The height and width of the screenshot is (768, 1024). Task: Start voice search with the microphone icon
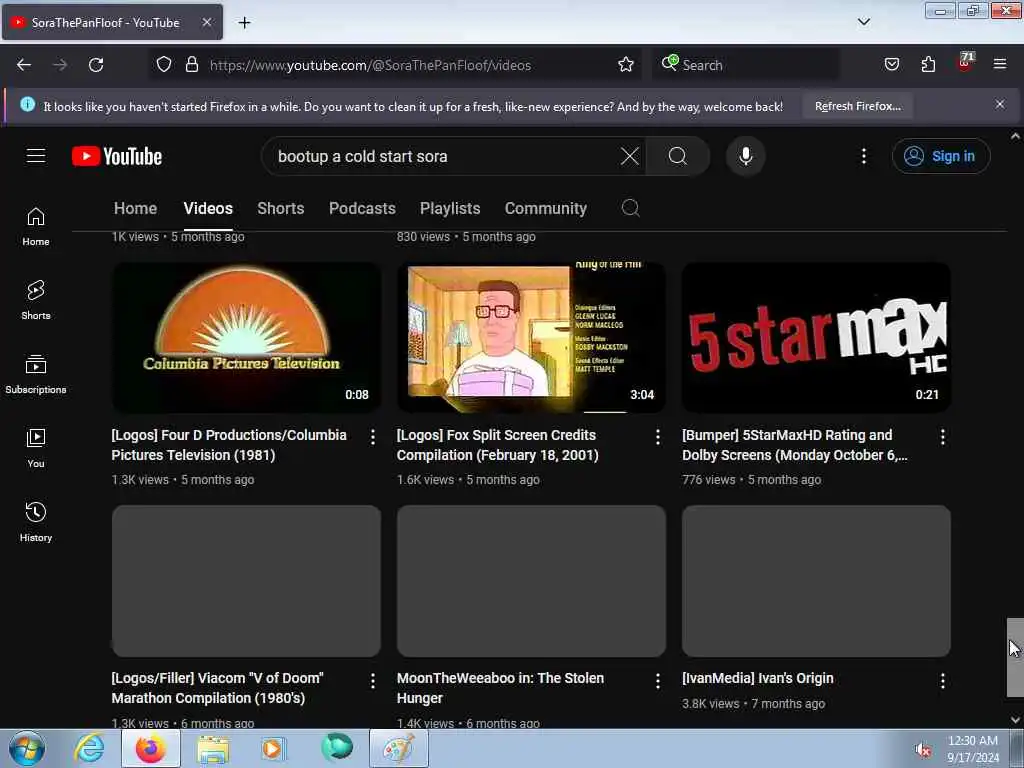pos(746,156)
